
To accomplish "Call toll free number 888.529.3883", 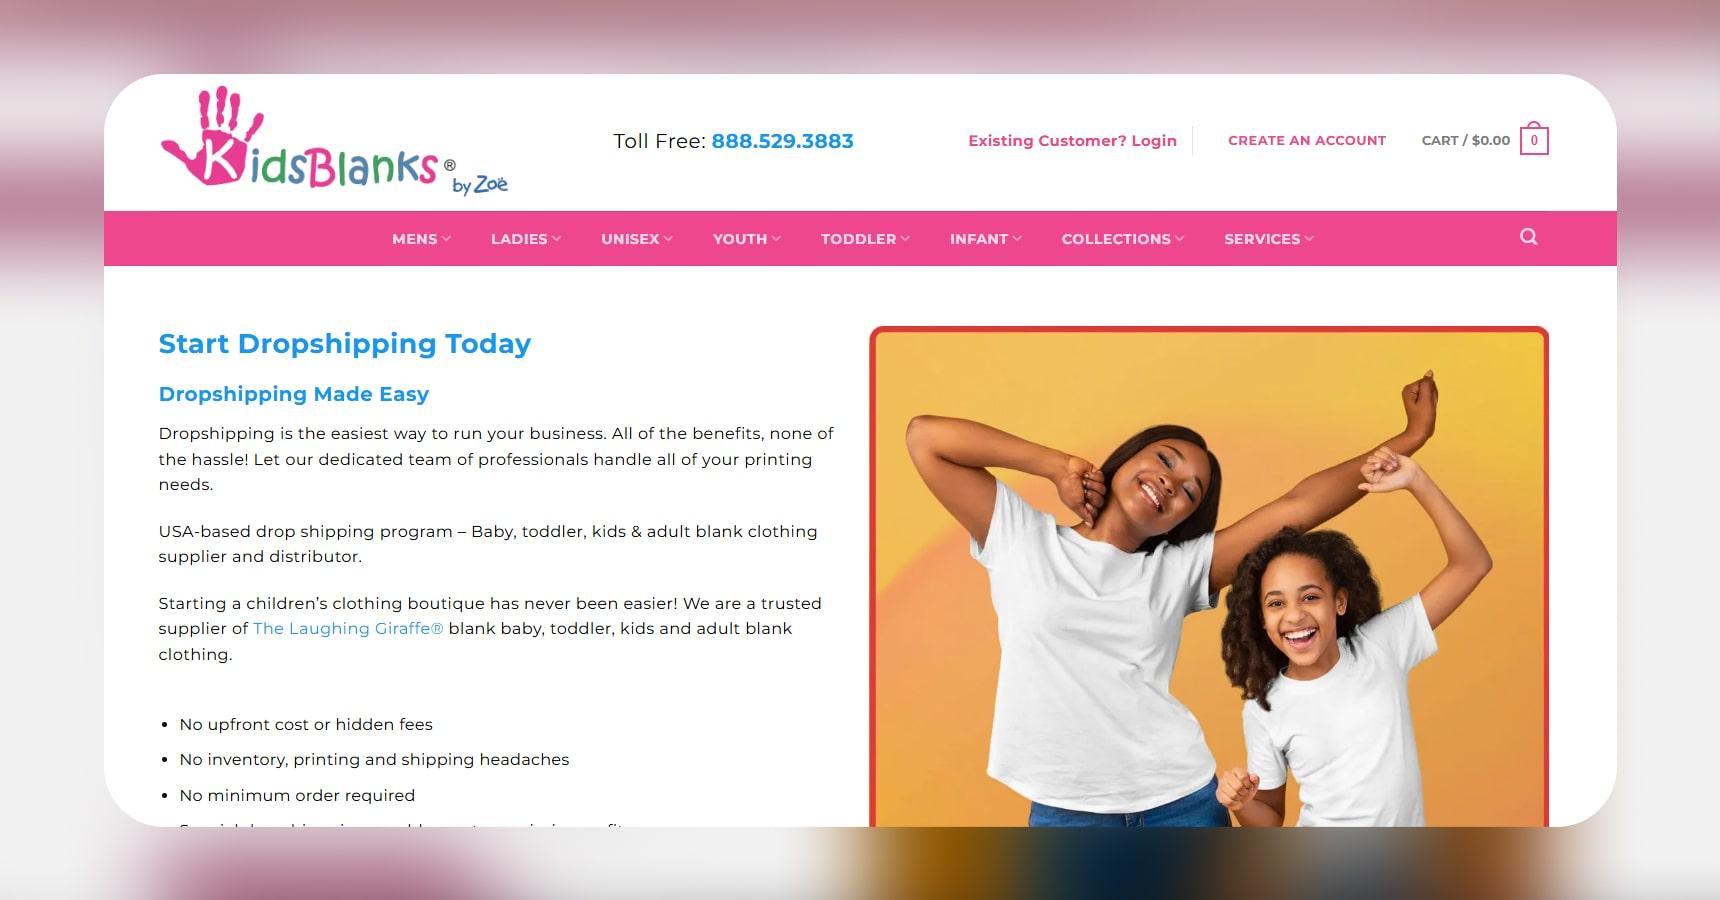I will tap(782, 141).
